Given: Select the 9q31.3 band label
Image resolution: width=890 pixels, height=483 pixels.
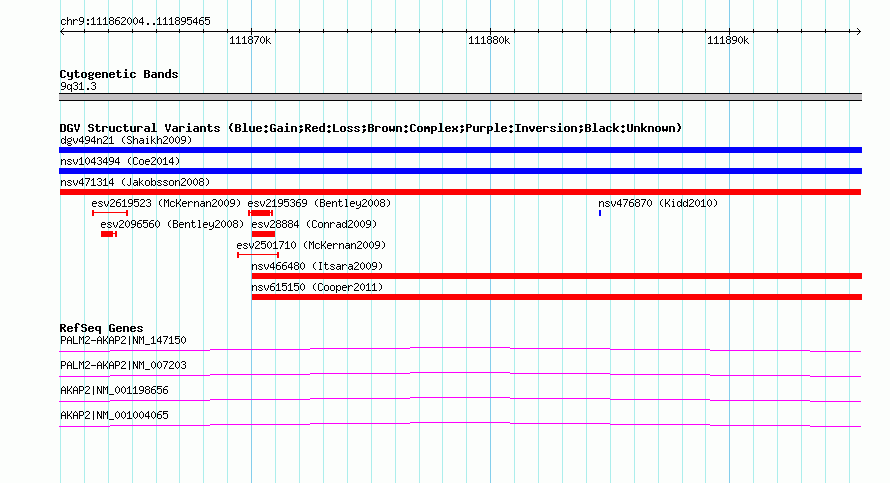Looking at the screenshot, I should pos(78,86).
